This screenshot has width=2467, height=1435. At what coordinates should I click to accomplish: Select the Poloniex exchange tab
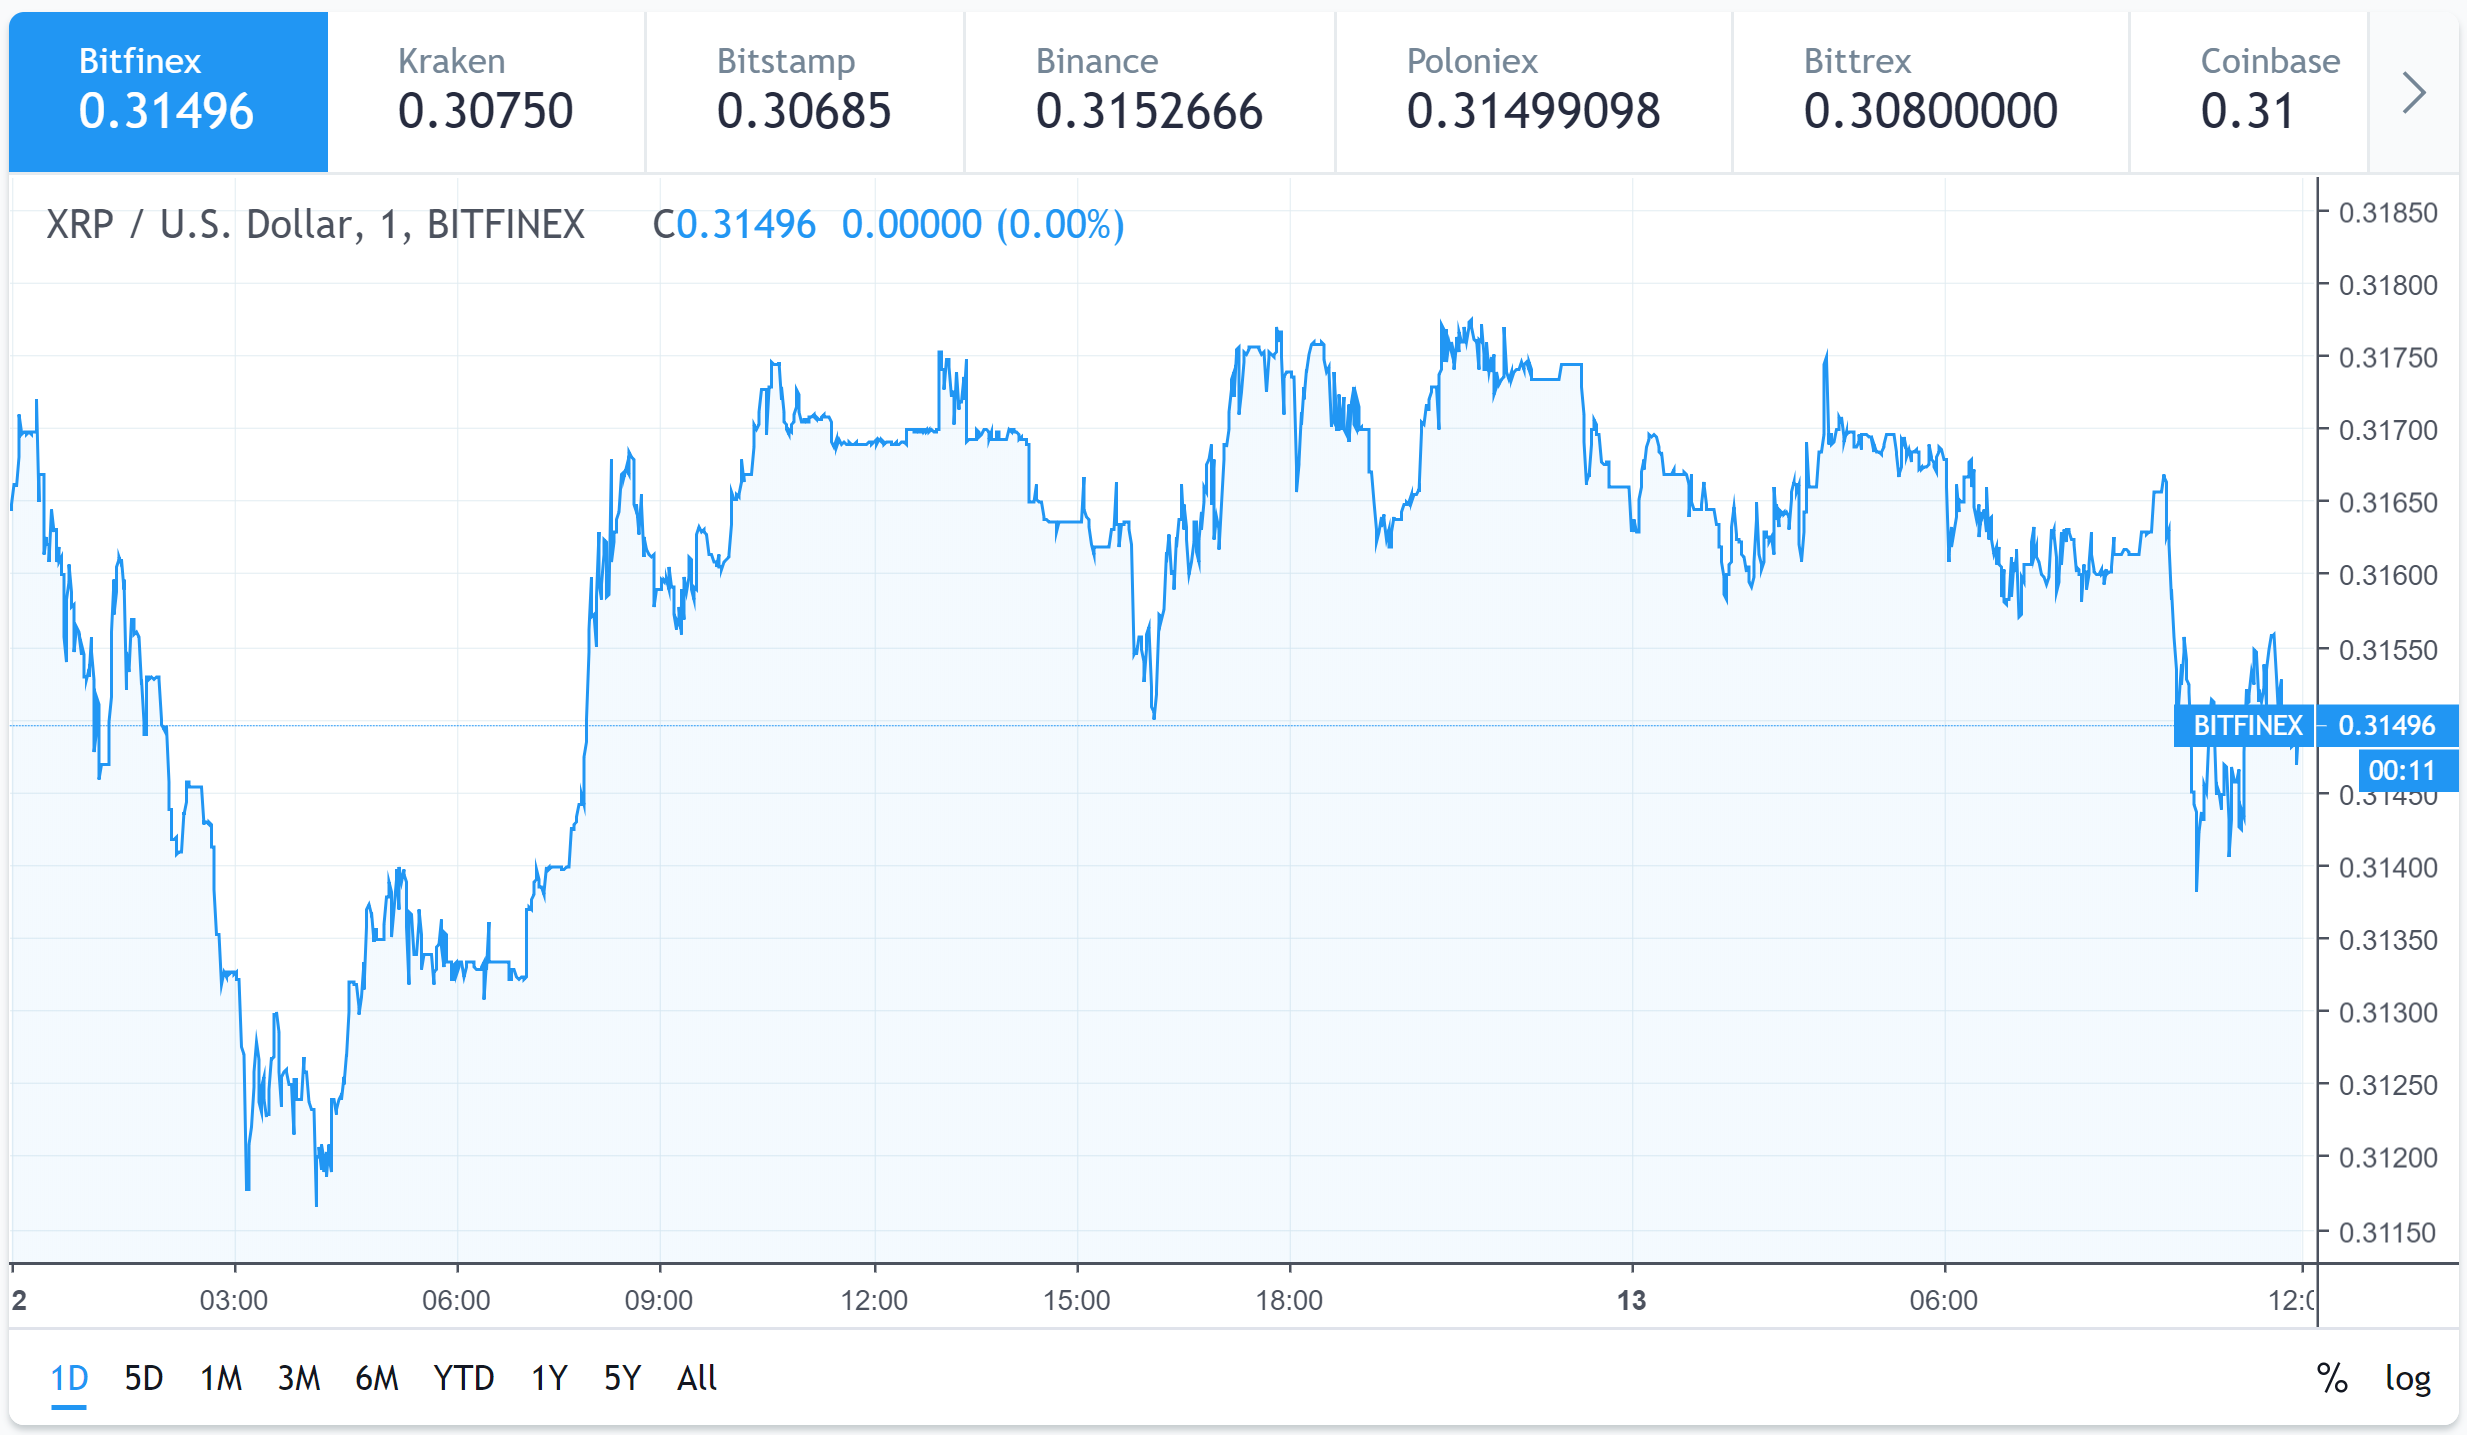[1533, 92]
